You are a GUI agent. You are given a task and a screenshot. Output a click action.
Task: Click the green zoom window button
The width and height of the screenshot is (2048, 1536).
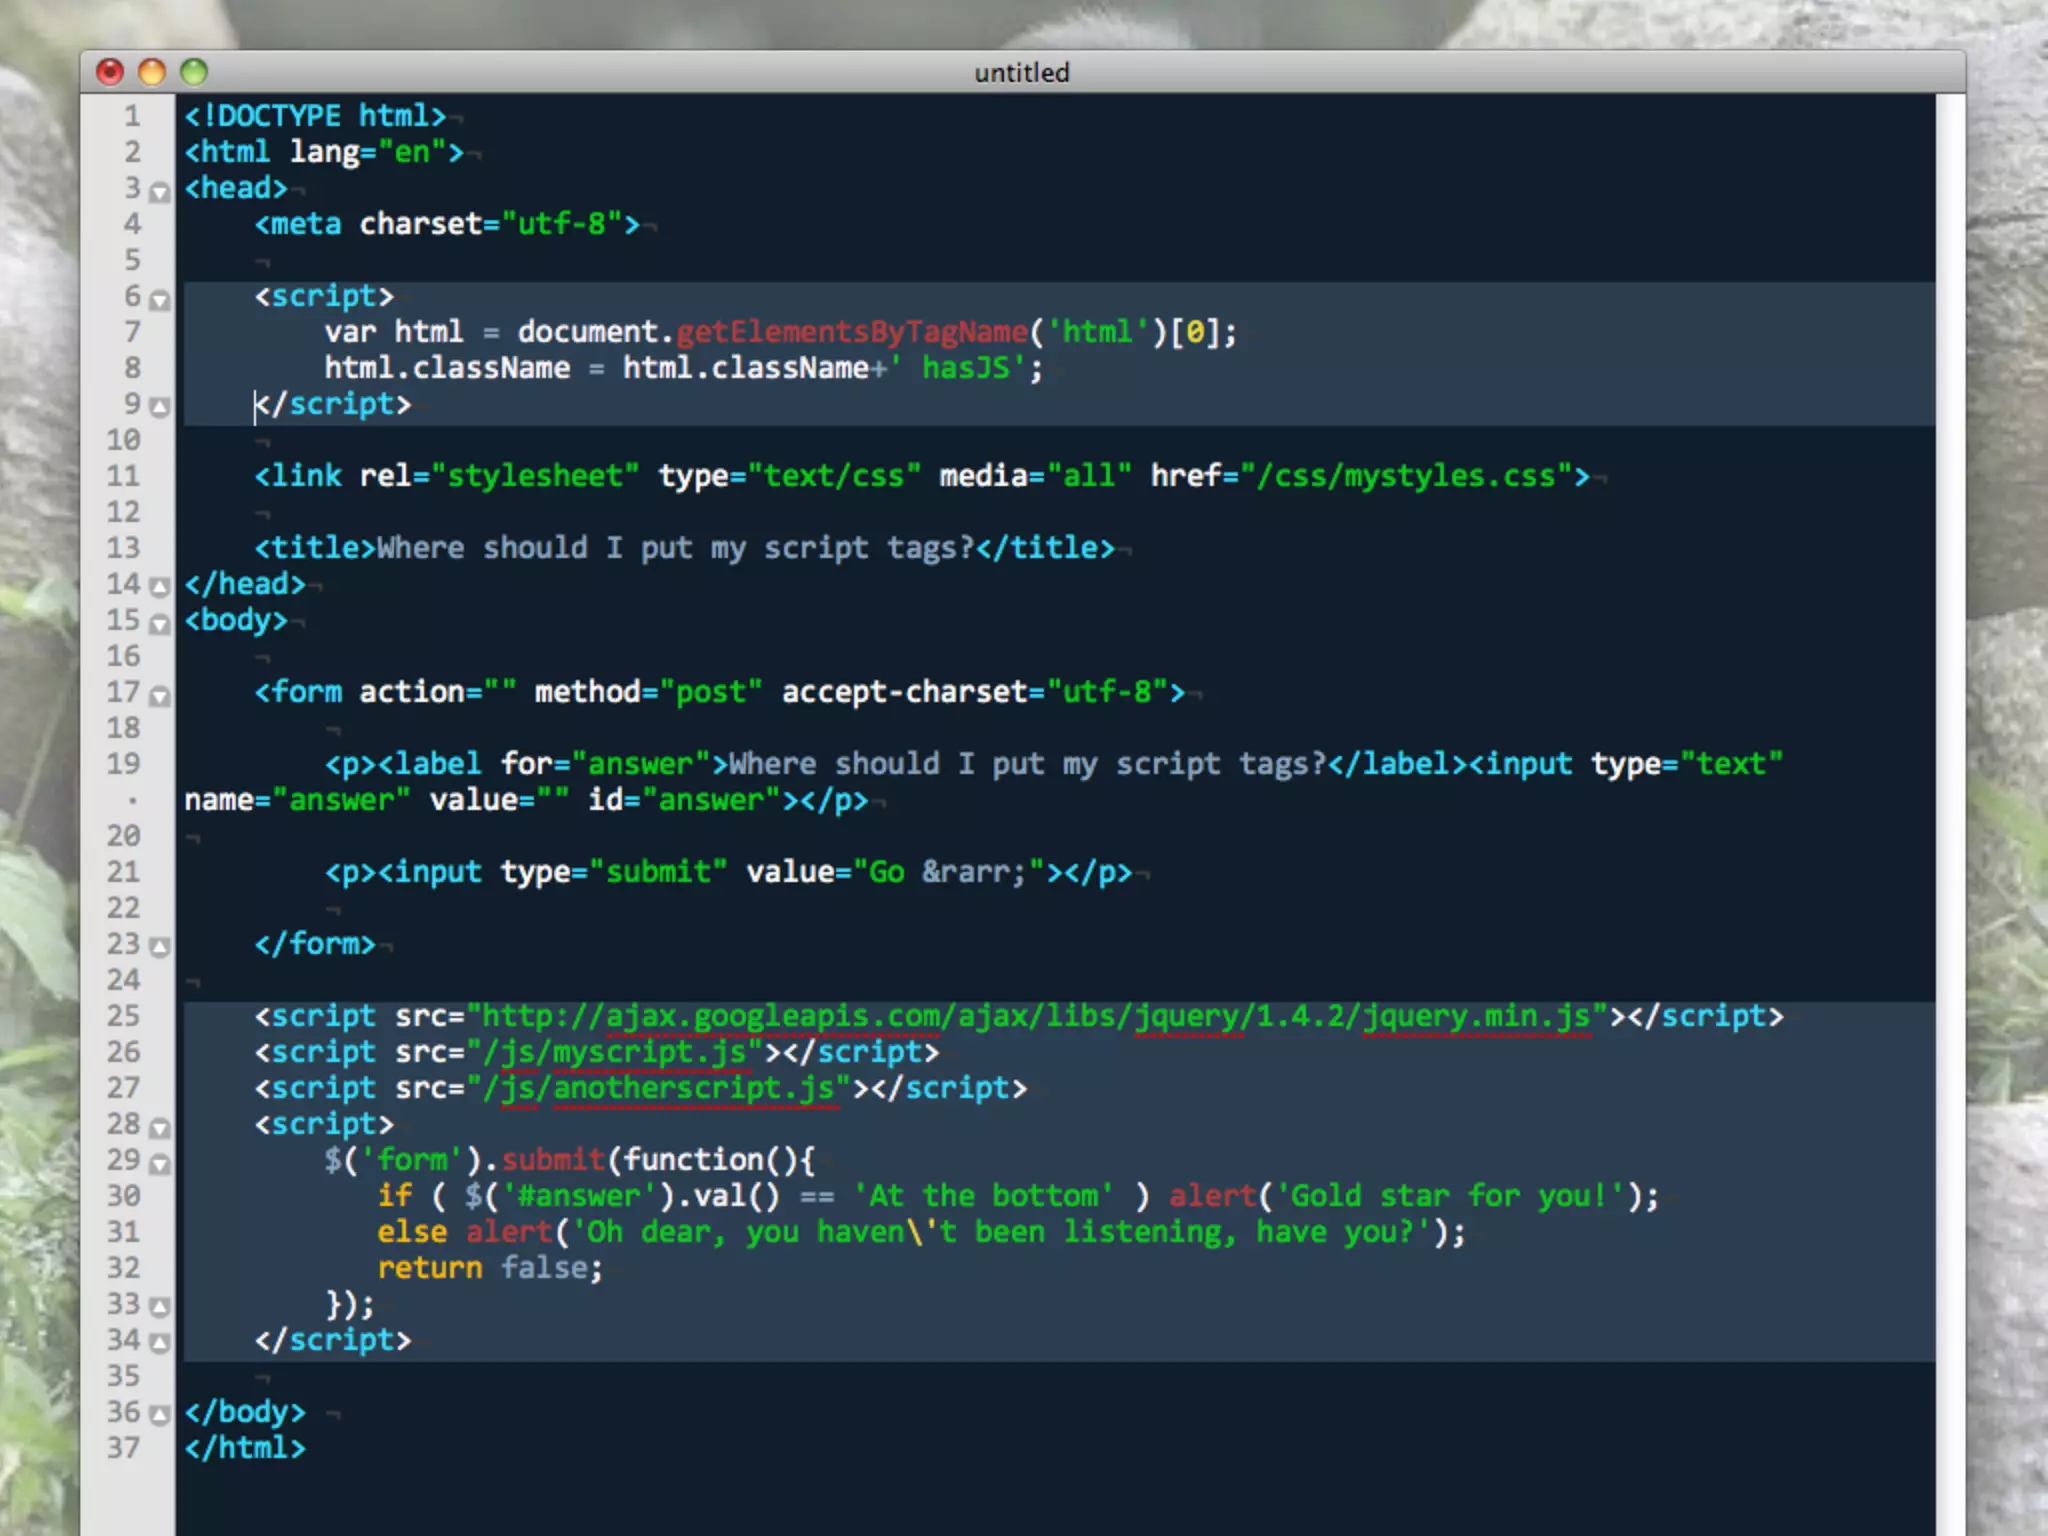(x=194, y=72)
